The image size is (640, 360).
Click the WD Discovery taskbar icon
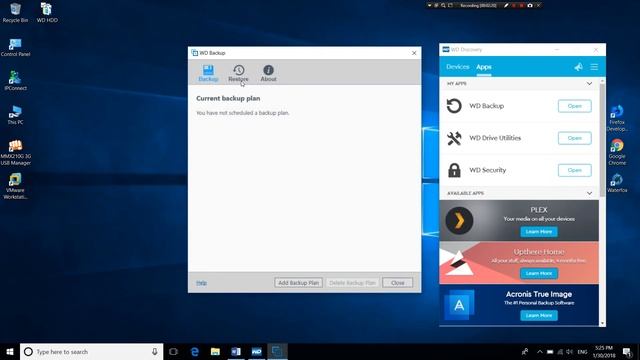pos(256,351)
